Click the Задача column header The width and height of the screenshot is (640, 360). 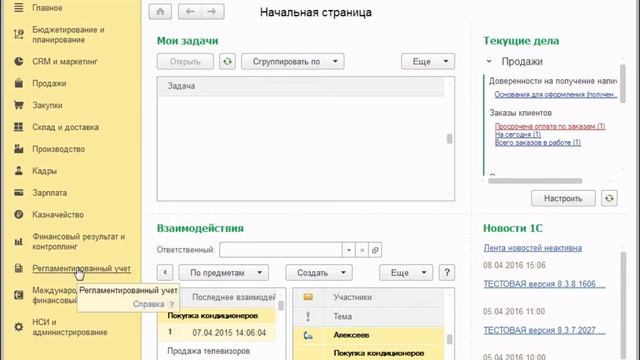coord(301,86)
